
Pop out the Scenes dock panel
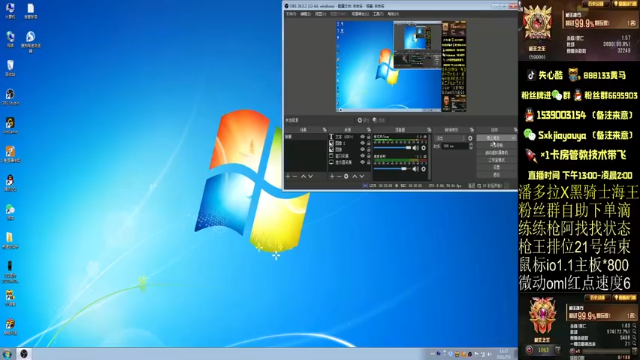tap(324, 129)
